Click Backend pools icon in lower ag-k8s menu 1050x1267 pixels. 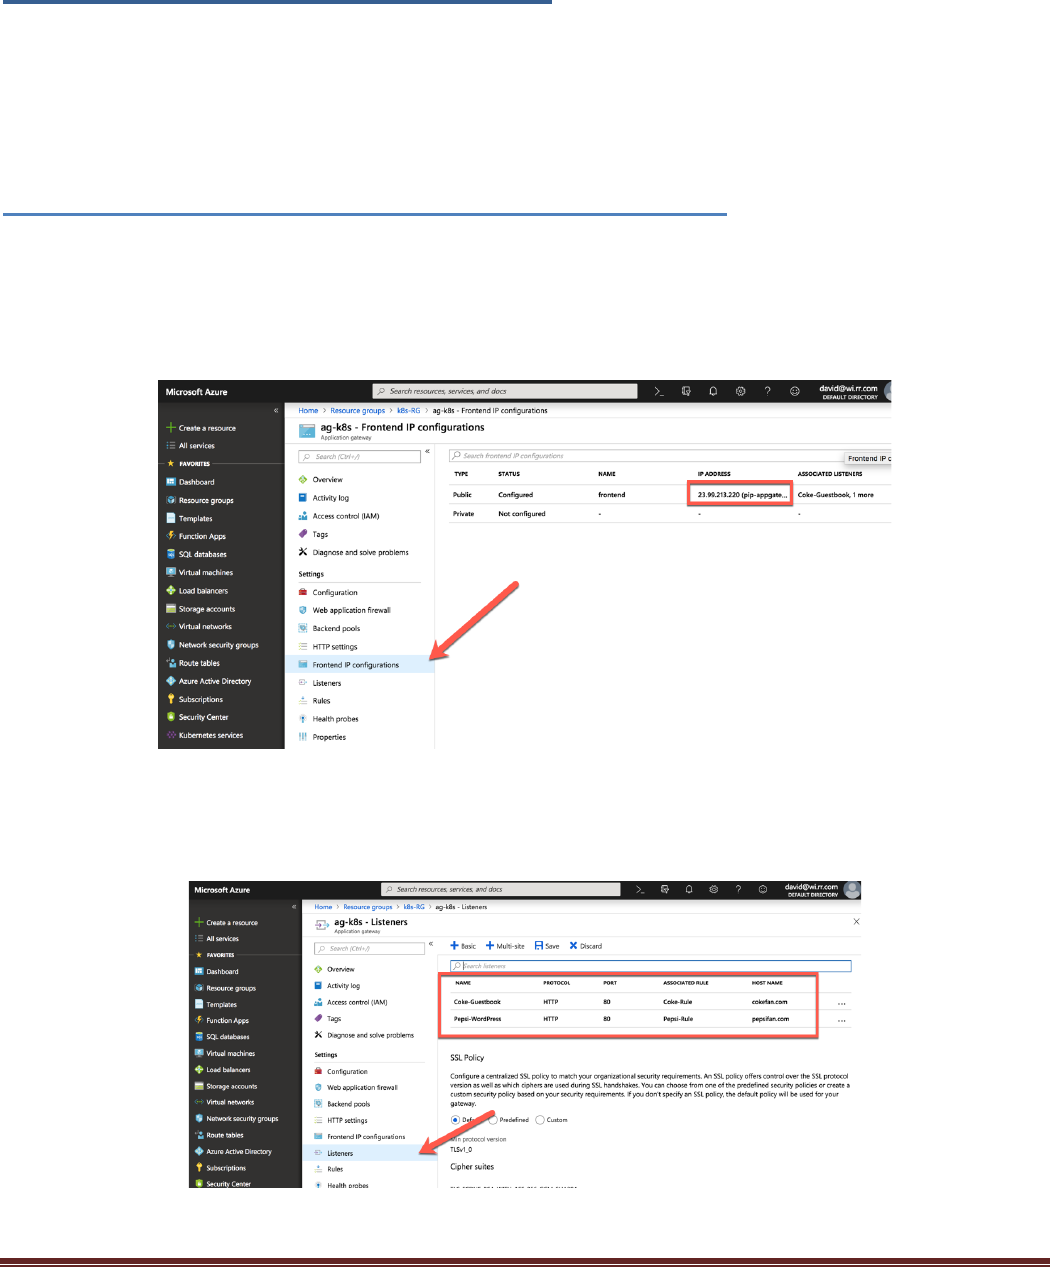tap(318, 1104)
